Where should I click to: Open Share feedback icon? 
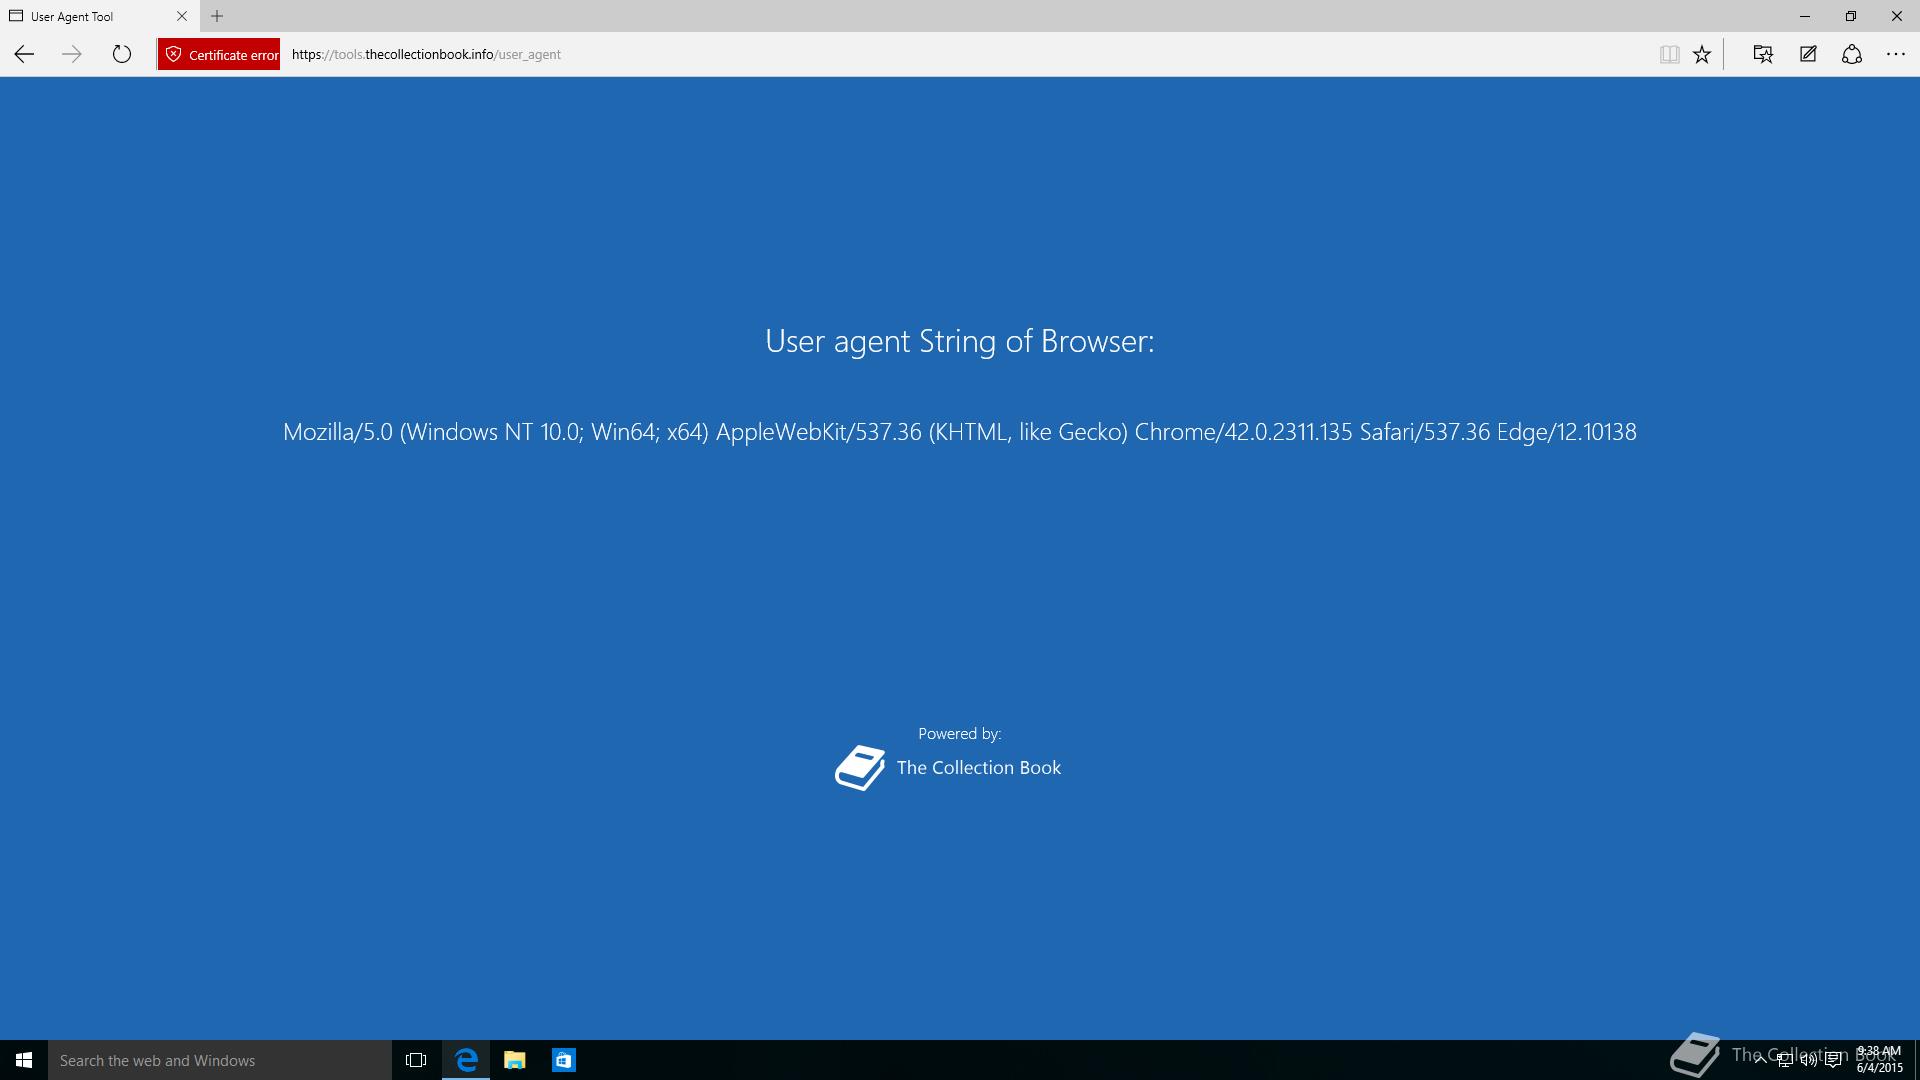(x=1852, y=54)
